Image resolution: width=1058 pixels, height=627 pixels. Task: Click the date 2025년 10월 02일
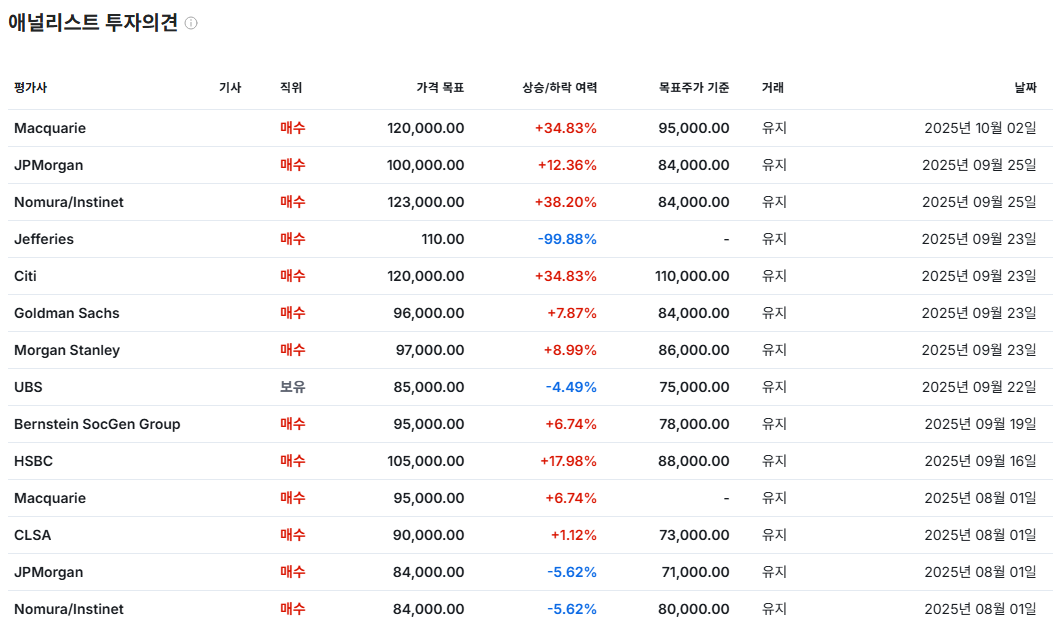tap(980, 128)
